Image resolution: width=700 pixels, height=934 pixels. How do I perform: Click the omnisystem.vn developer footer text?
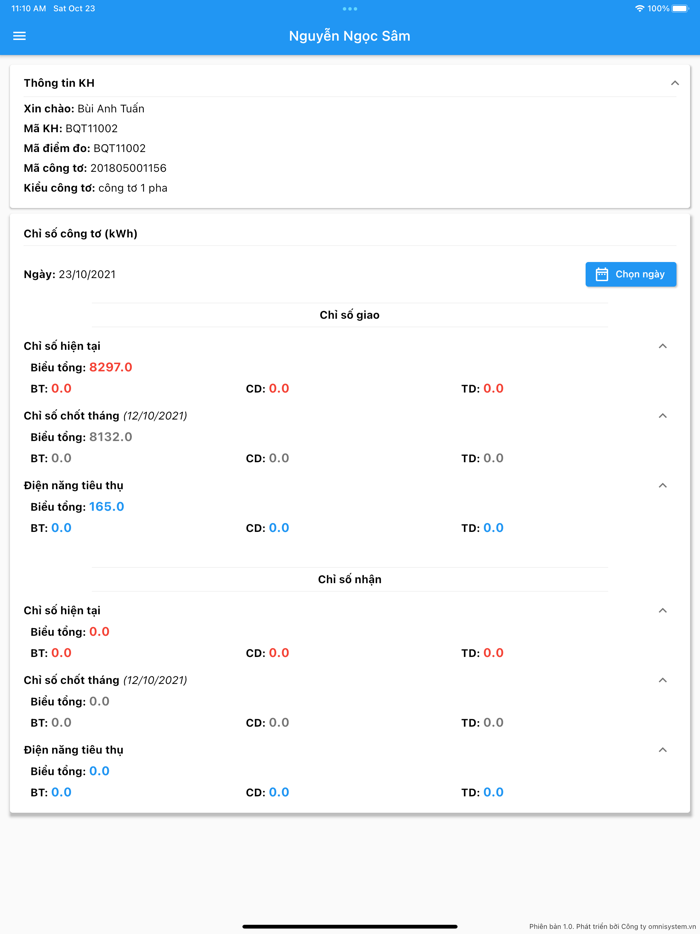pyautogui.click(x=614, y=926)
